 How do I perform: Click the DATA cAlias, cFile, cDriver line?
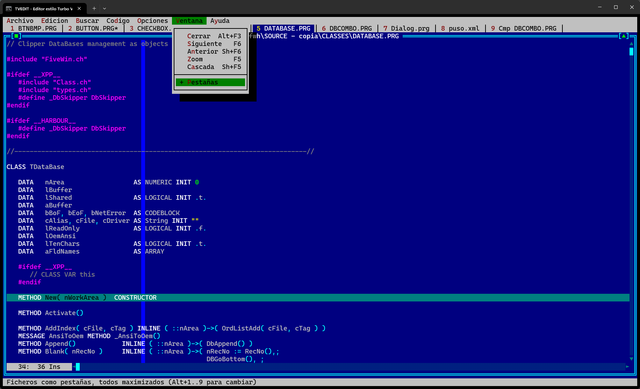[108, 221]
